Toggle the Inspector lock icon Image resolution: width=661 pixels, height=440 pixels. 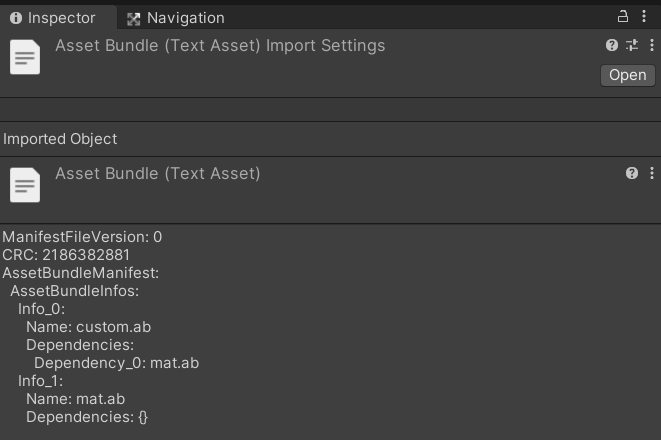coord(623,17)
